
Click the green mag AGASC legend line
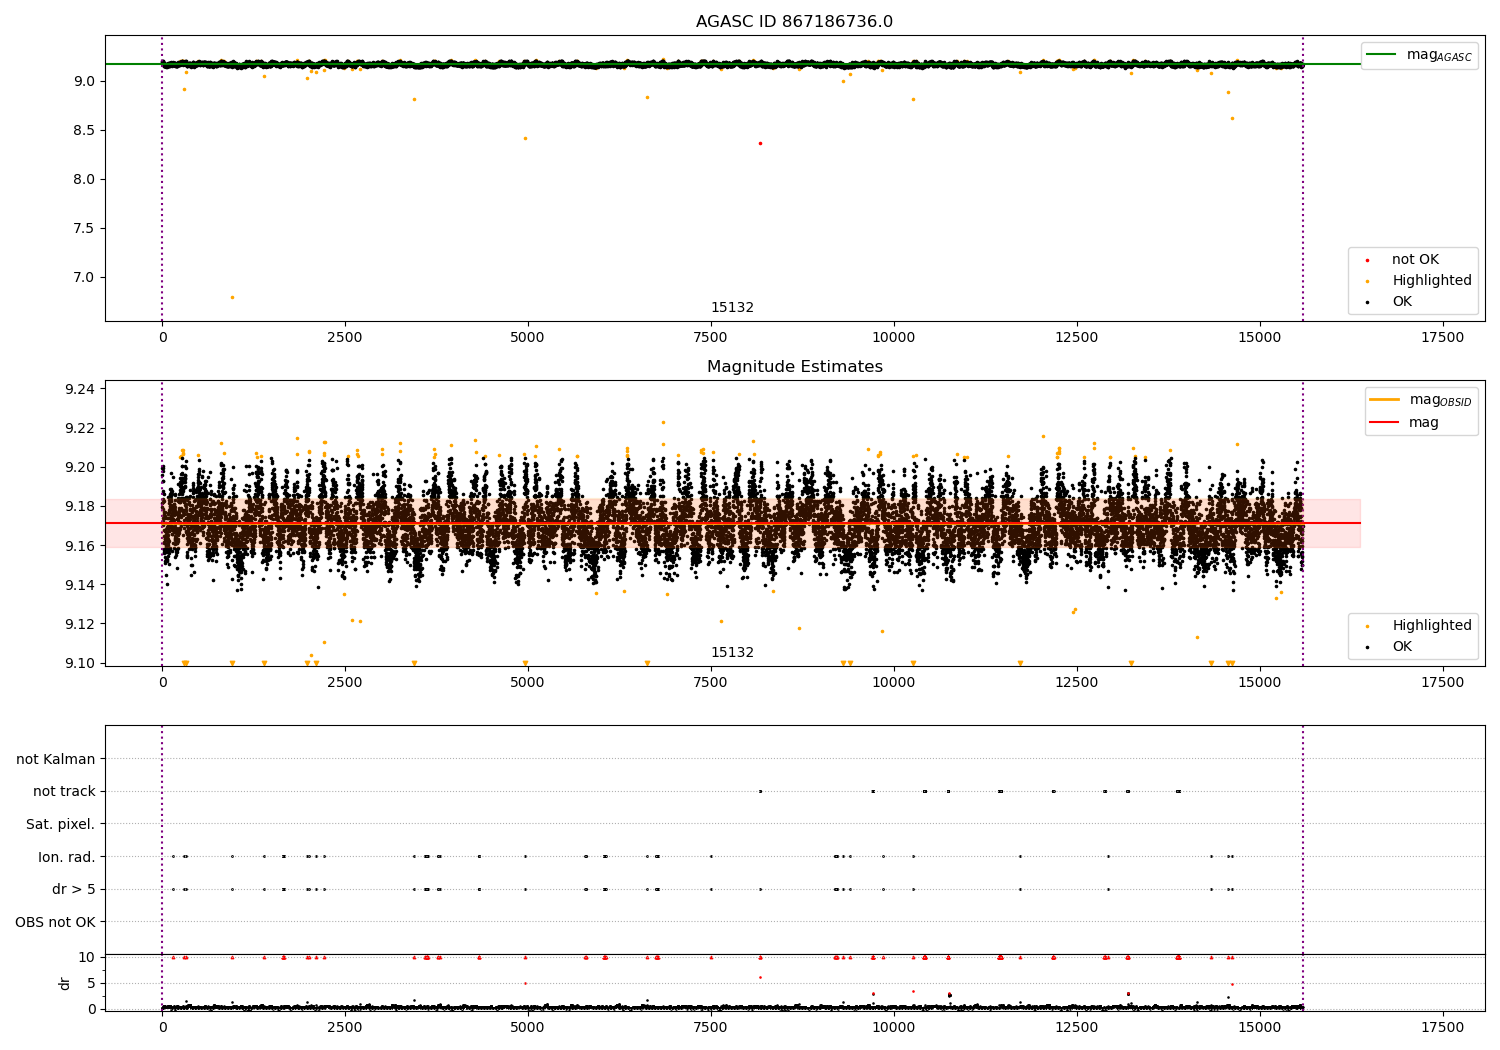tap(1383, 55)
